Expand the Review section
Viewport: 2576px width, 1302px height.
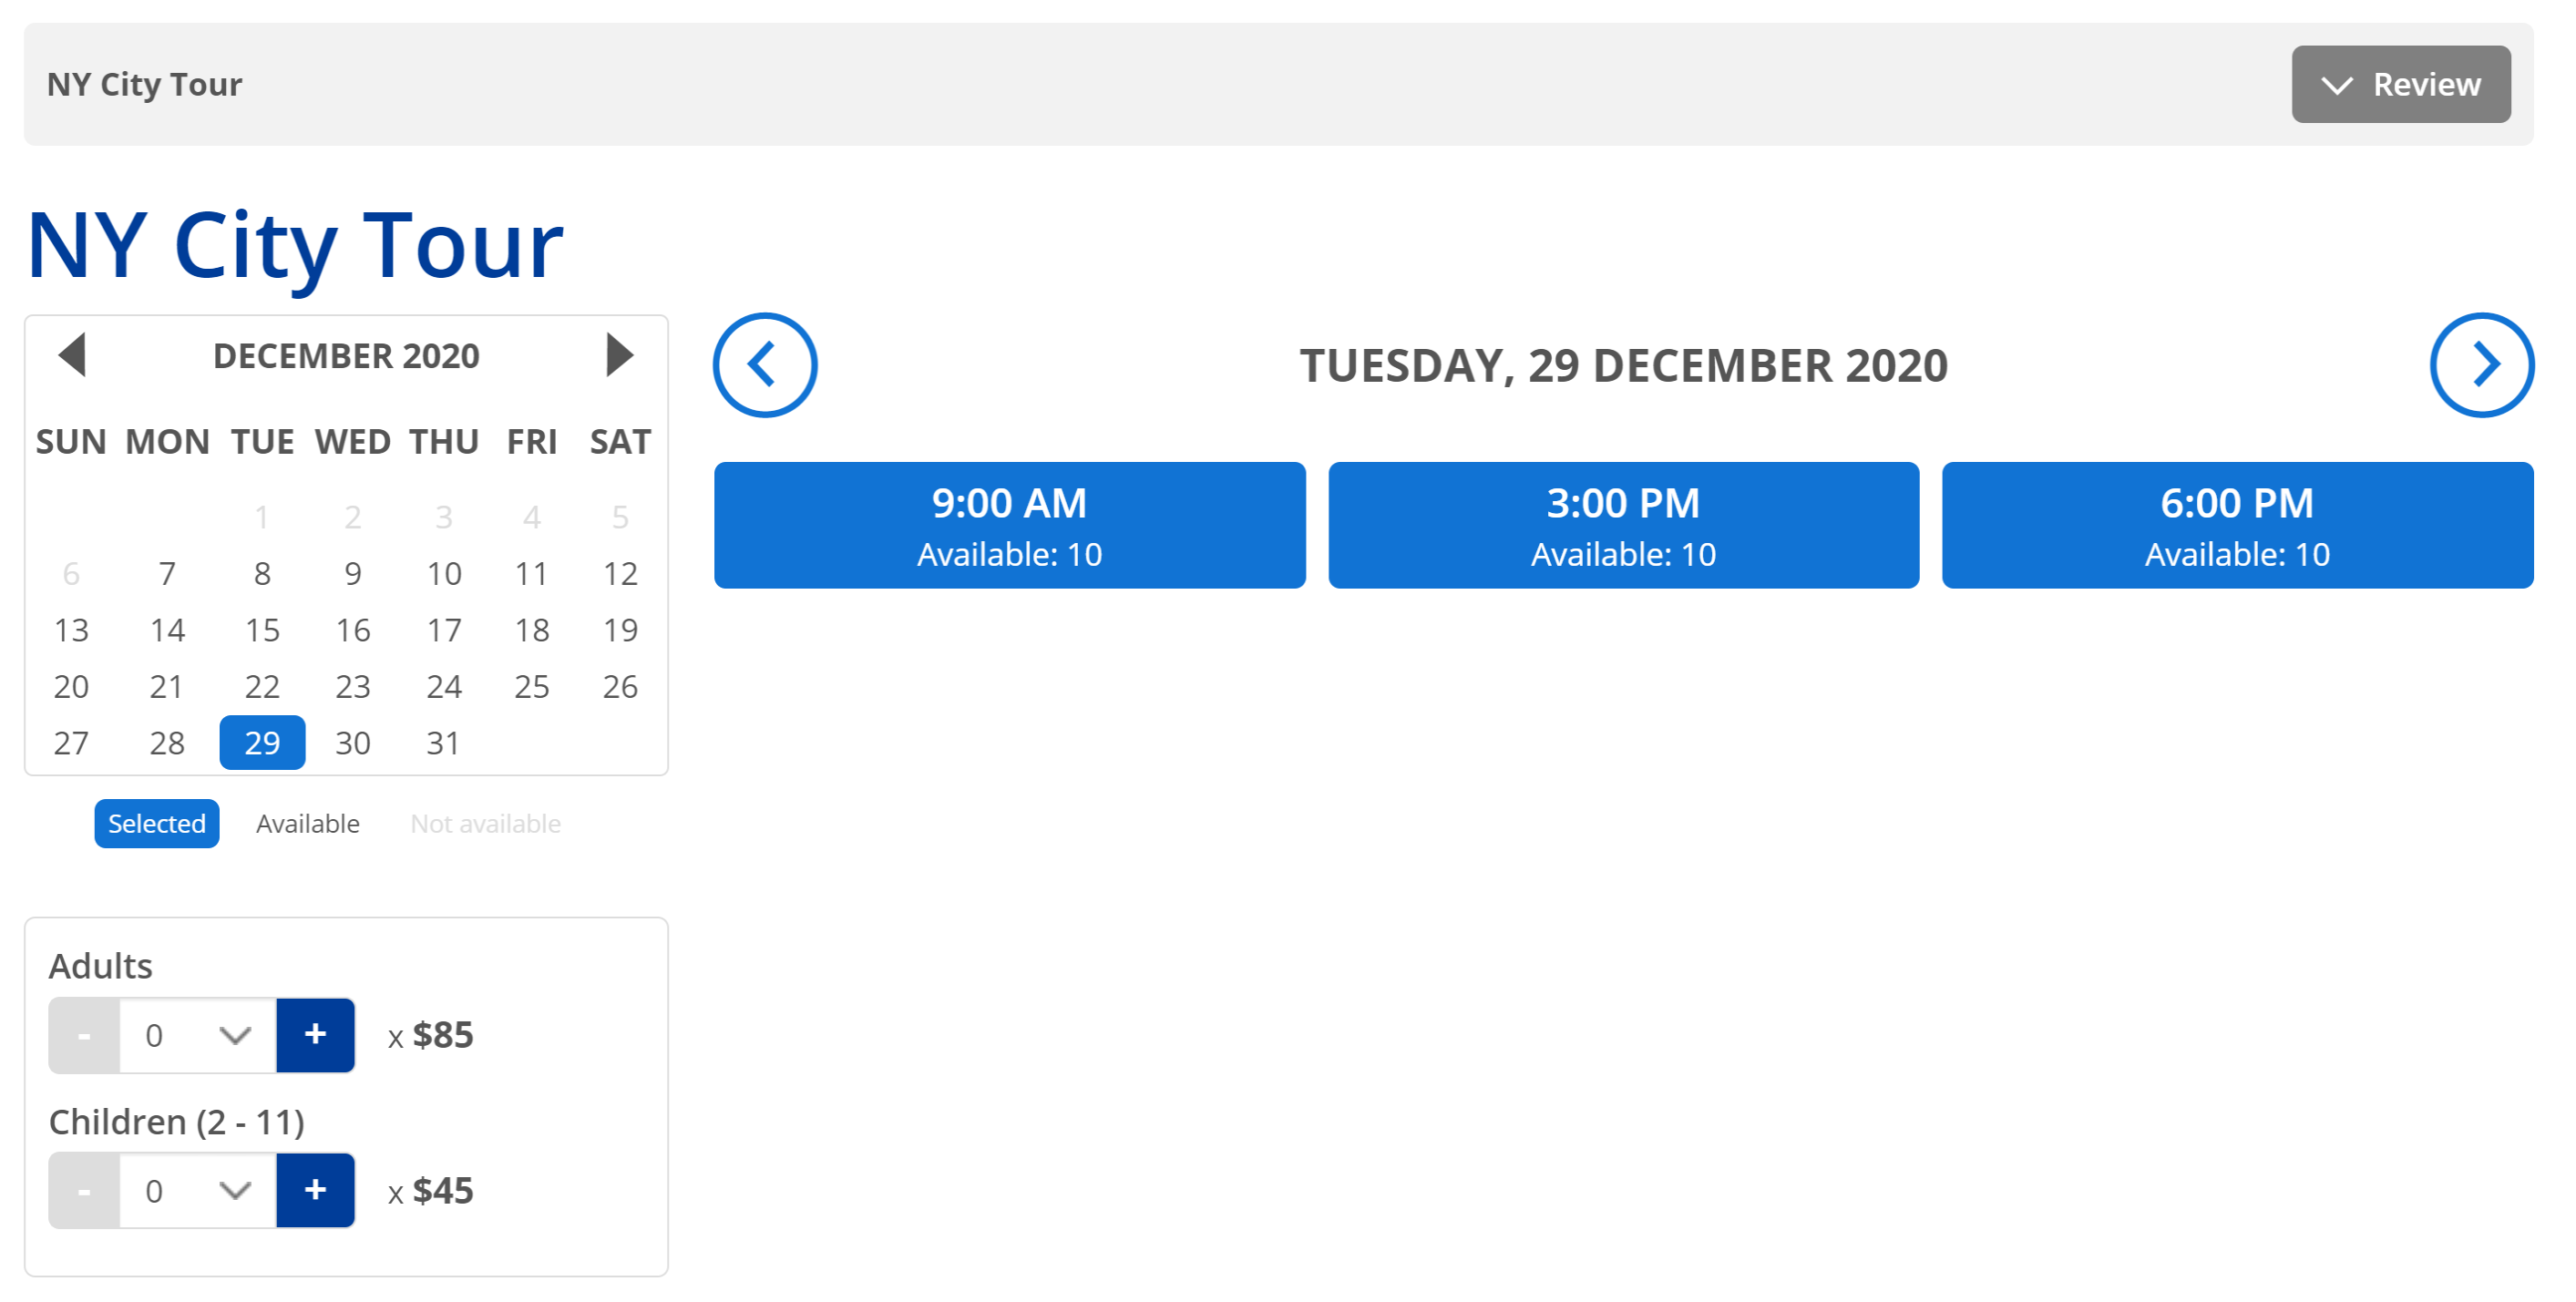[x=2400, y=84]
